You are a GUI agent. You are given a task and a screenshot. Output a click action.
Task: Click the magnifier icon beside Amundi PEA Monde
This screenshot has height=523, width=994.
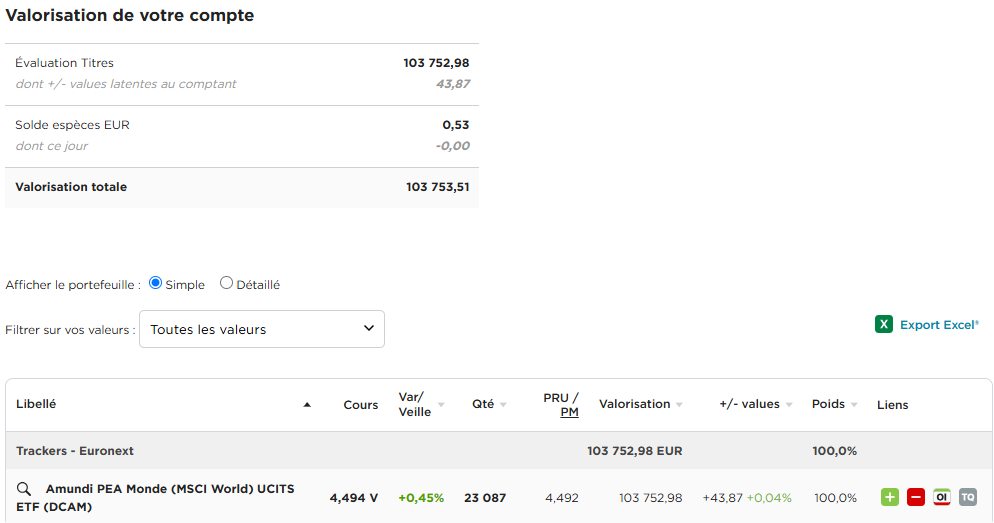pos(23,489)
